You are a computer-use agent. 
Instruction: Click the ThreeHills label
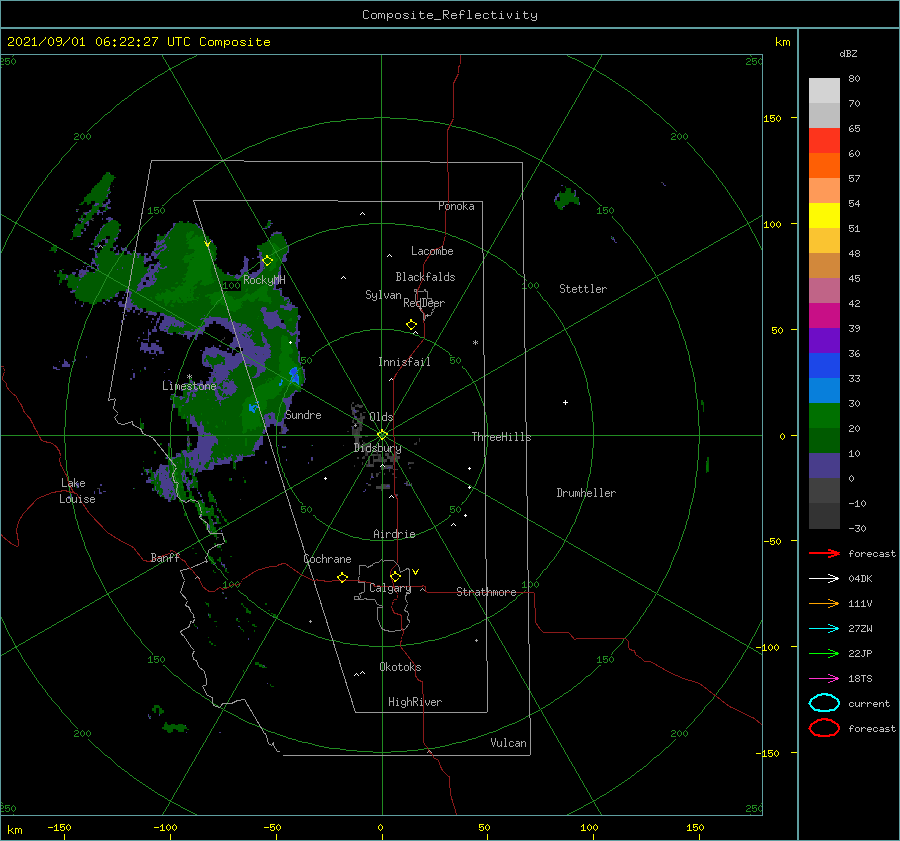[x=502, y=437]
